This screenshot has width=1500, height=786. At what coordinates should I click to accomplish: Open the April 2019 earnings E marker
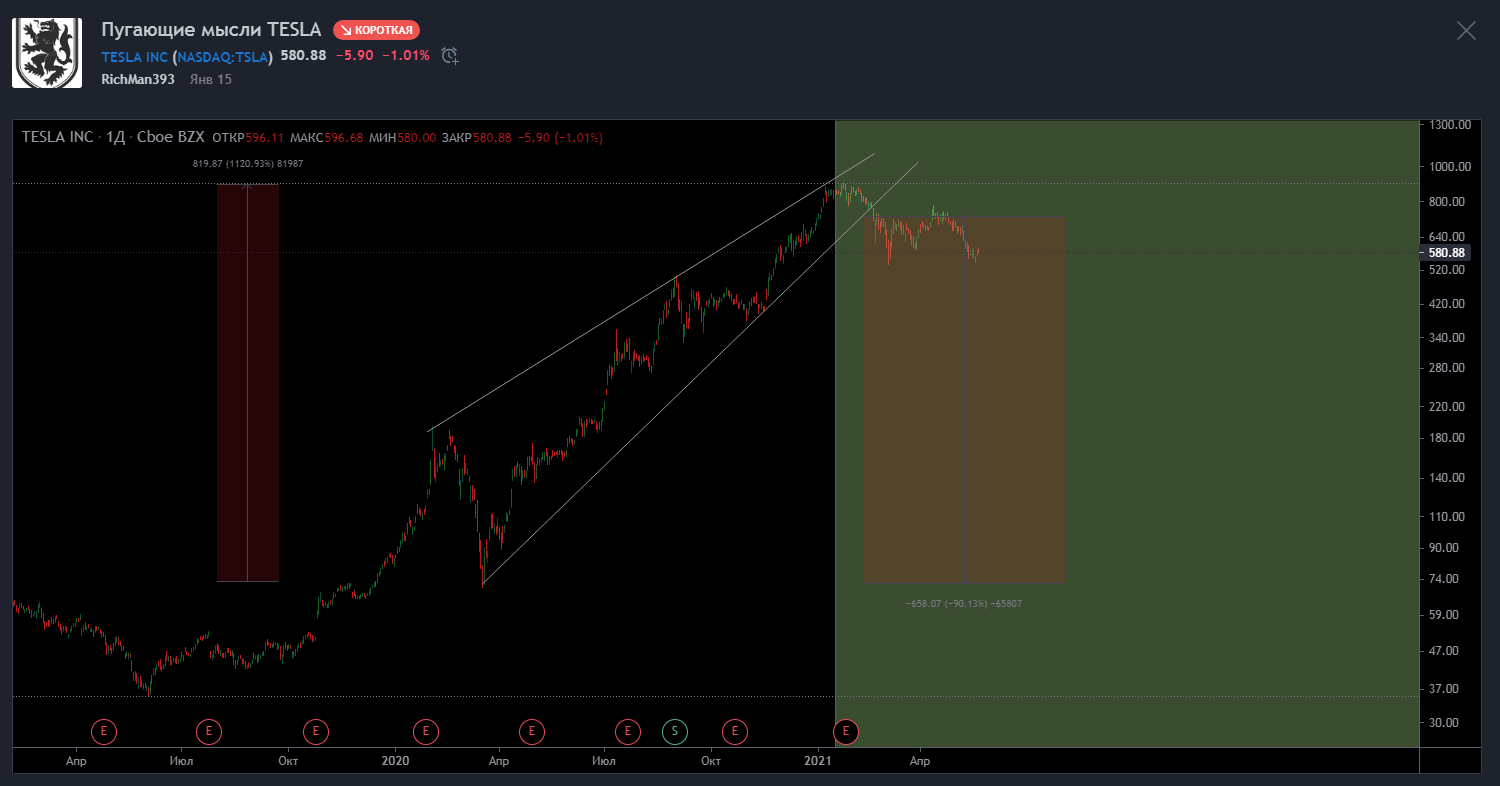(104, 732)
